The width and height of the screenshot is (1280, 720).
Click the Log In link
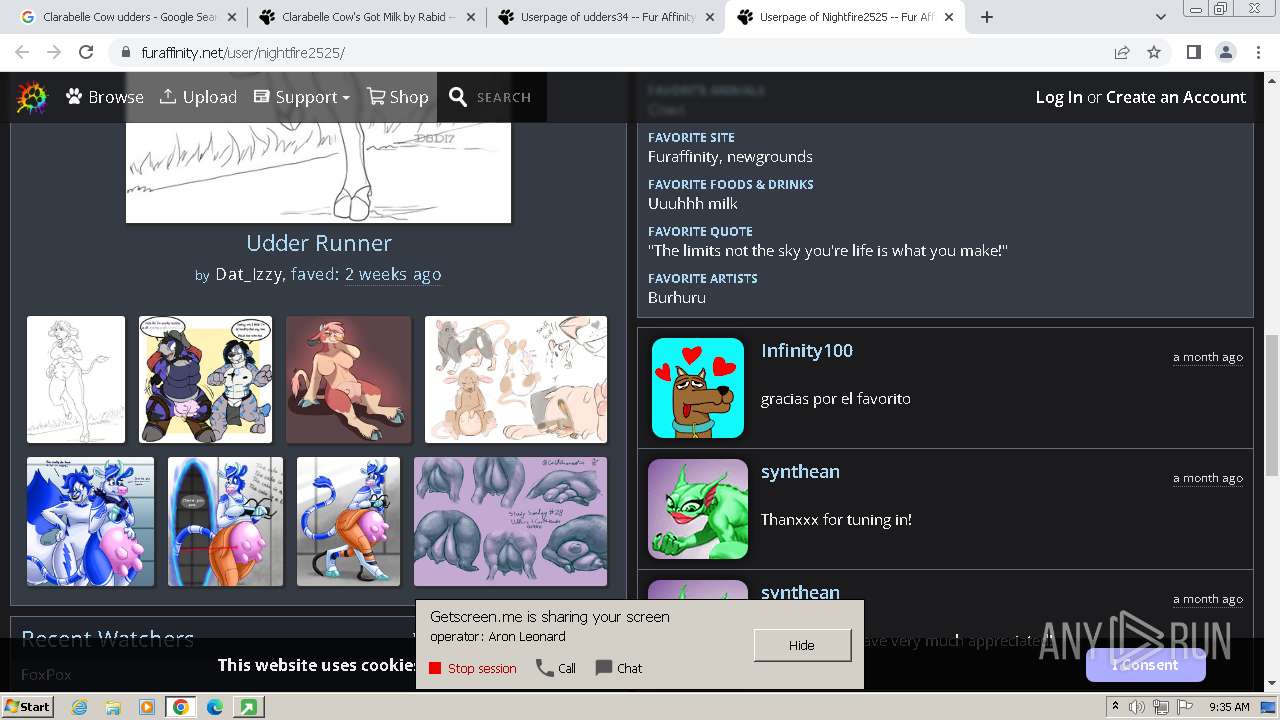(1059, 97)
